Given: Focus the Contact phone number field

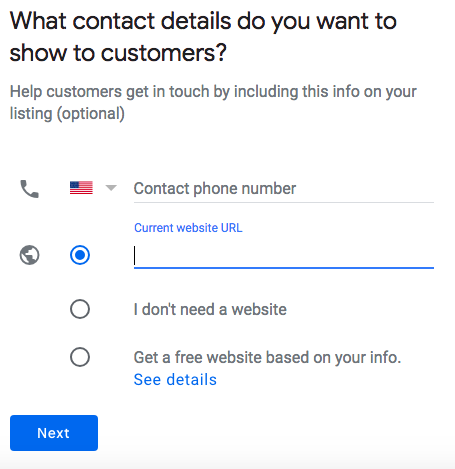Looking at the screenshot, I should [x=284, y=188].
